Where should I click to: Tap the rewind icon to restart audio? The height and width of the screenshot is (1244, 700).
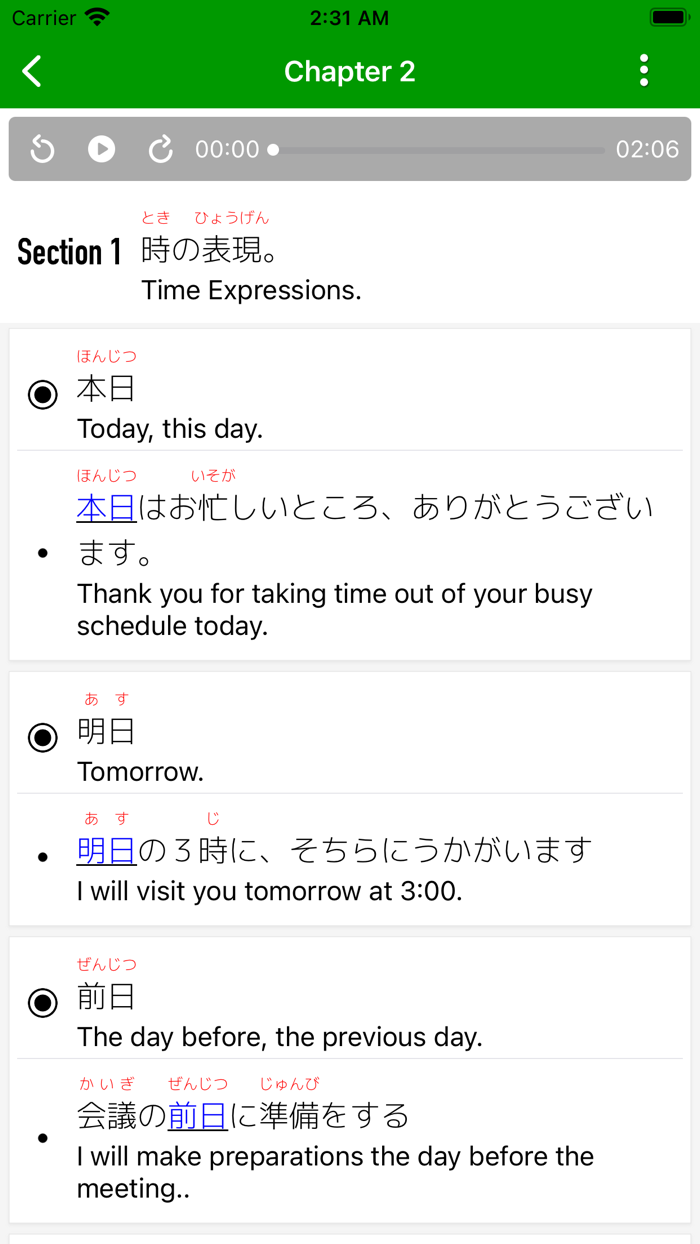[x=41, y=148]
